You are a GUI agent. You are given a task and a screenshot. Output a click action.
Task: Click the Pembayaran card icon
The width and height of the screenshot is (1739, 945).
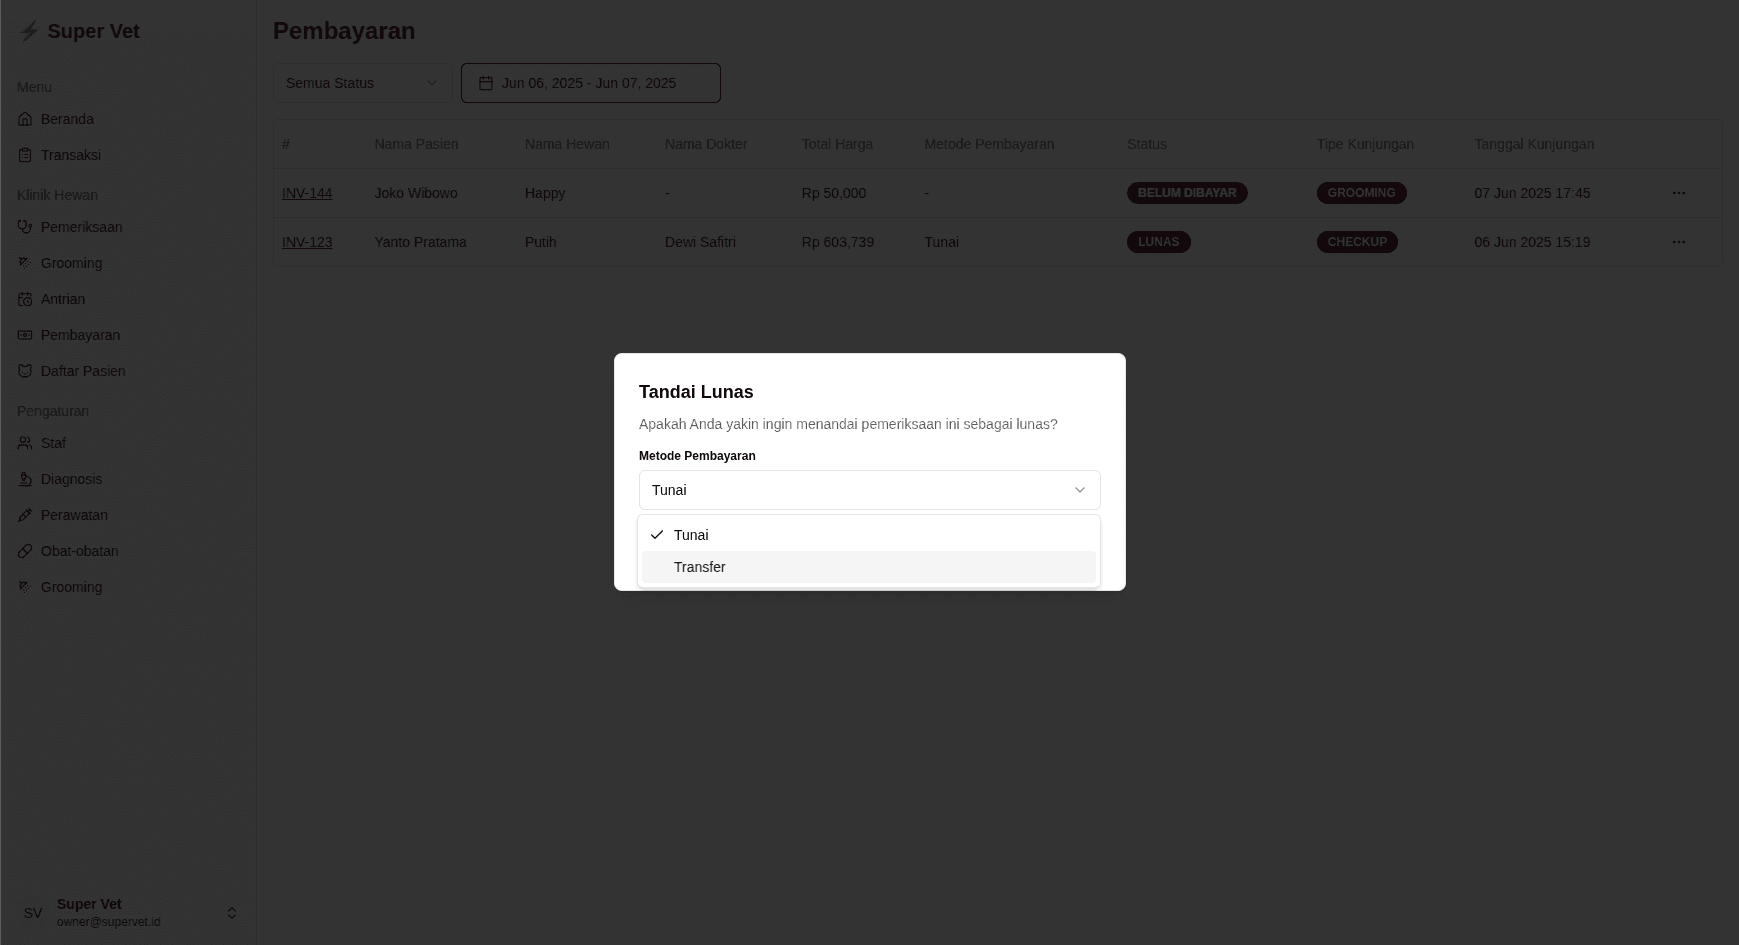26,335
